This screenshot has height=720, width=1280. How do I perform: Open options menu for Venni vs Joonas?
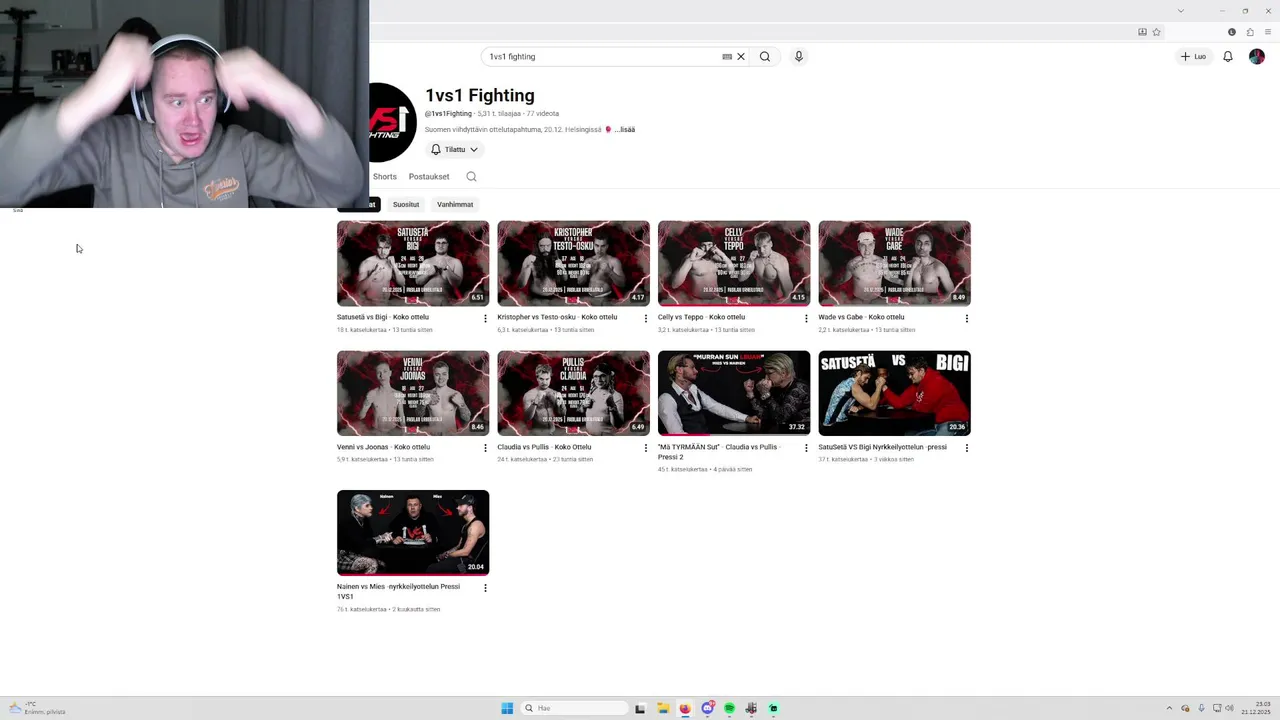485,448
